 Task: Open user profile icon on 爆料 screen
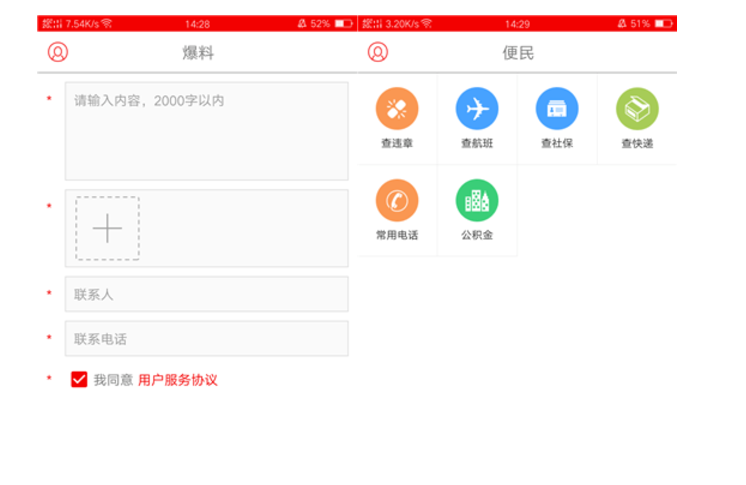(x=58, y=53)
